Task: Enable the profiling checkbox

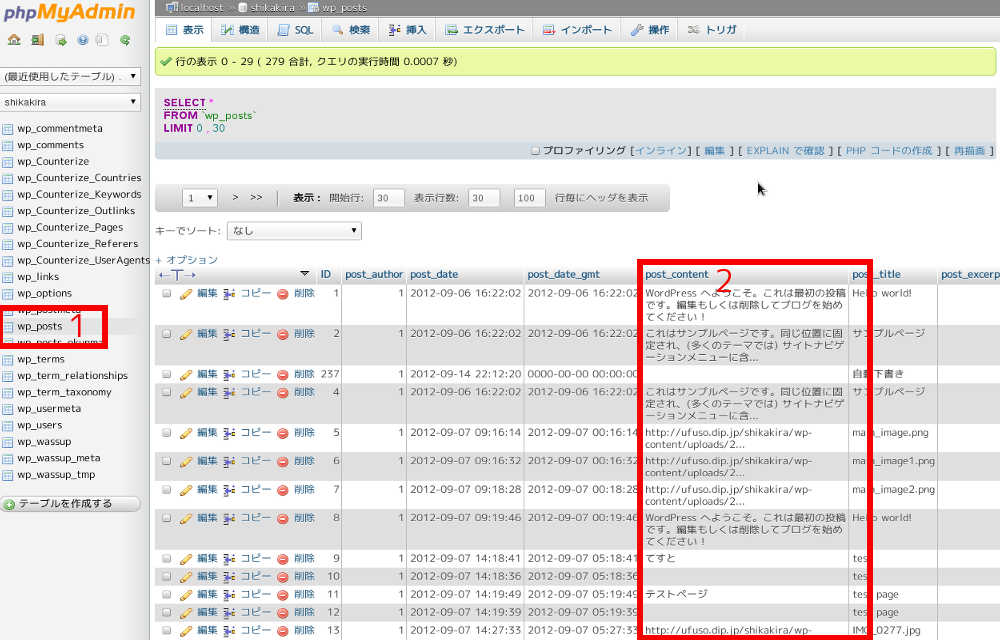Action: [x=535, y=151]
